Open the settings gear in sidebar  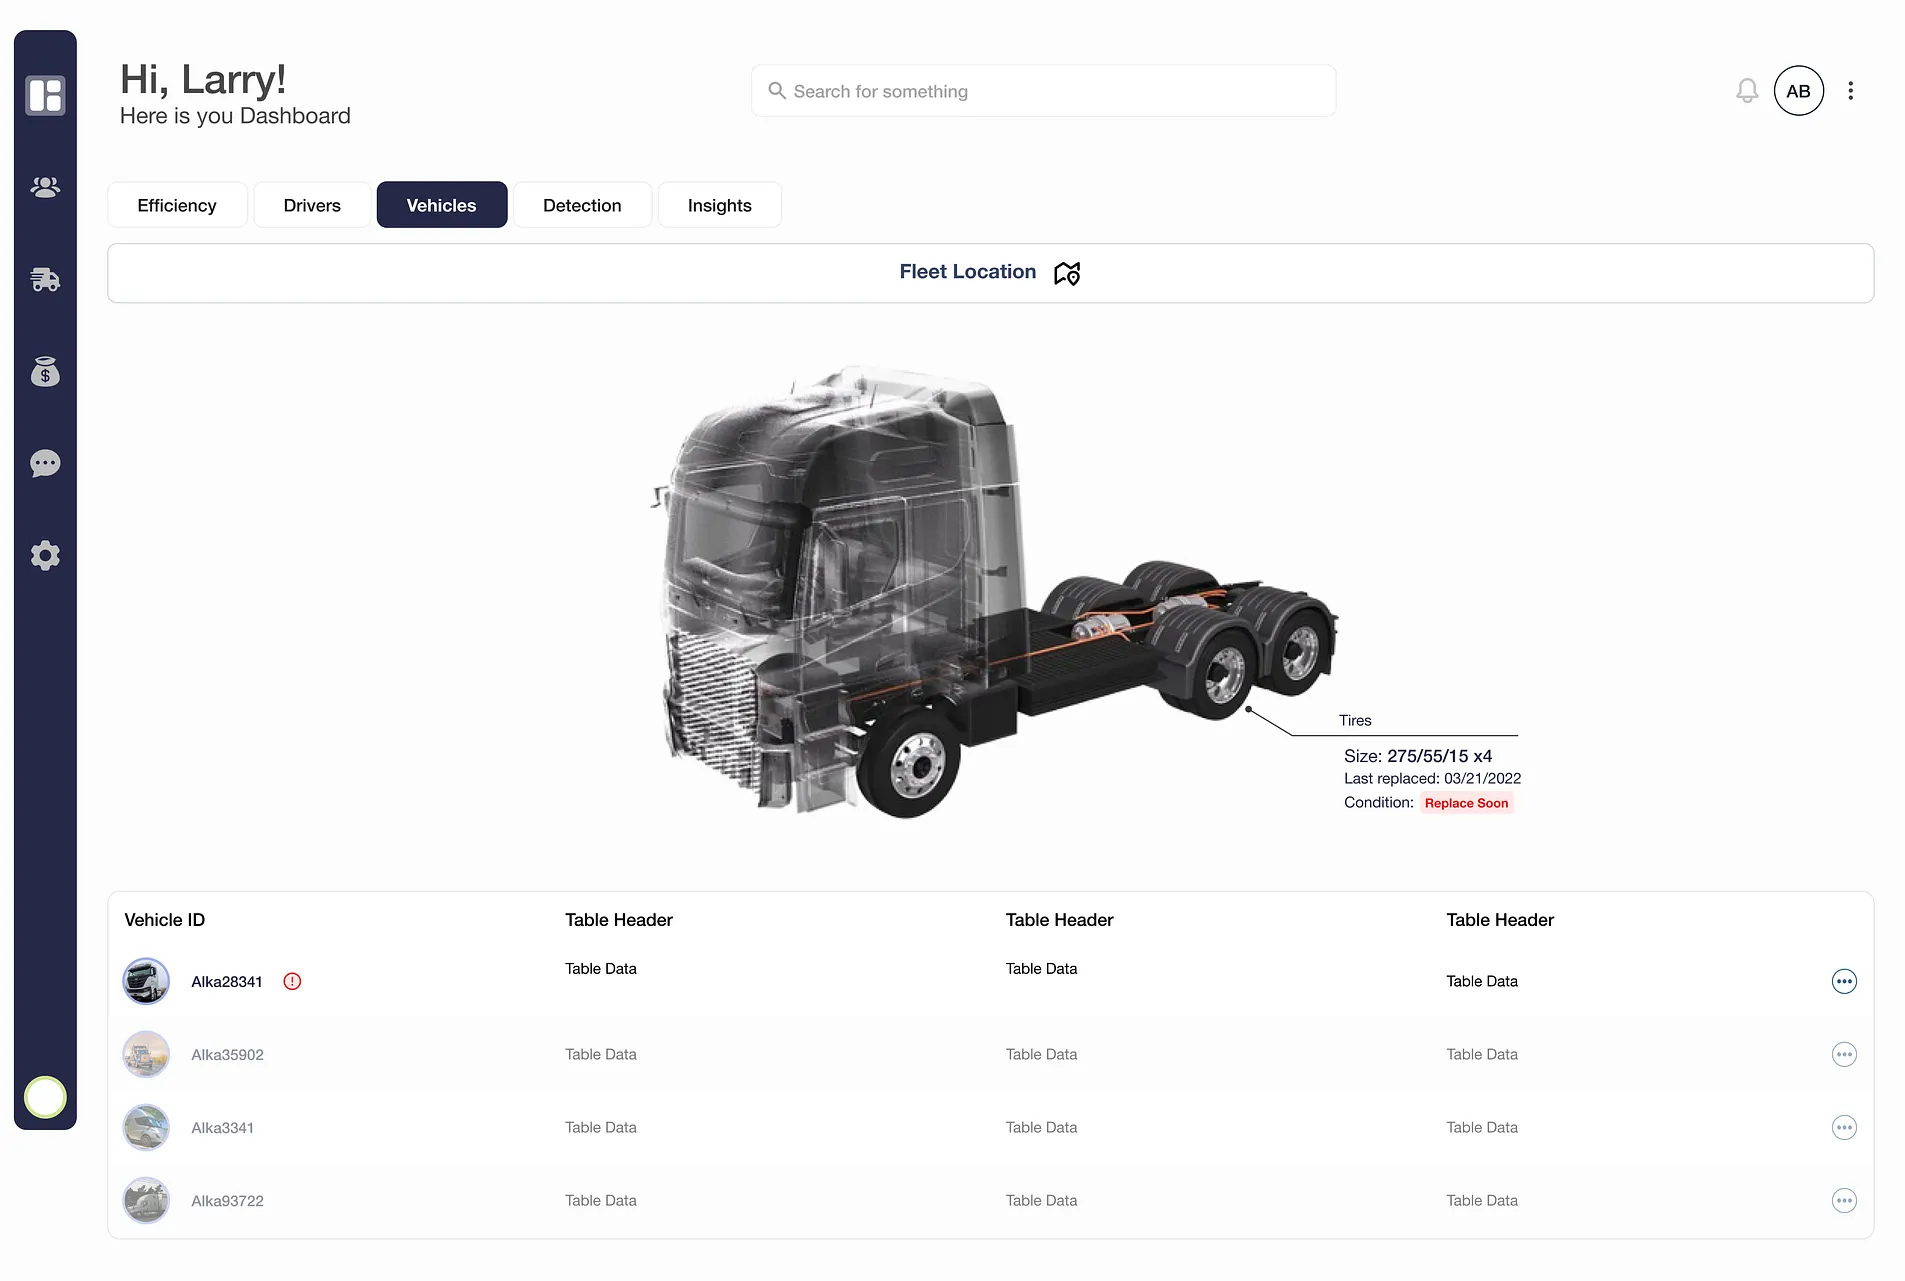coord(45,556)
